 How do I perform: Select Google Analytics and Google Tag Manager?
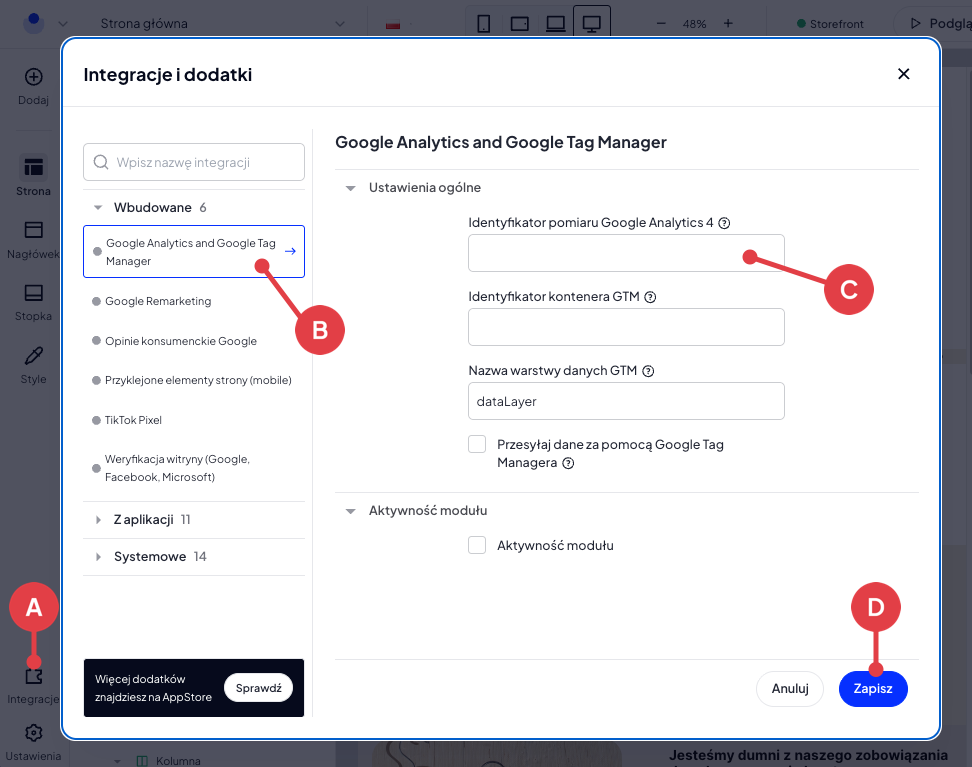(194, 251)
